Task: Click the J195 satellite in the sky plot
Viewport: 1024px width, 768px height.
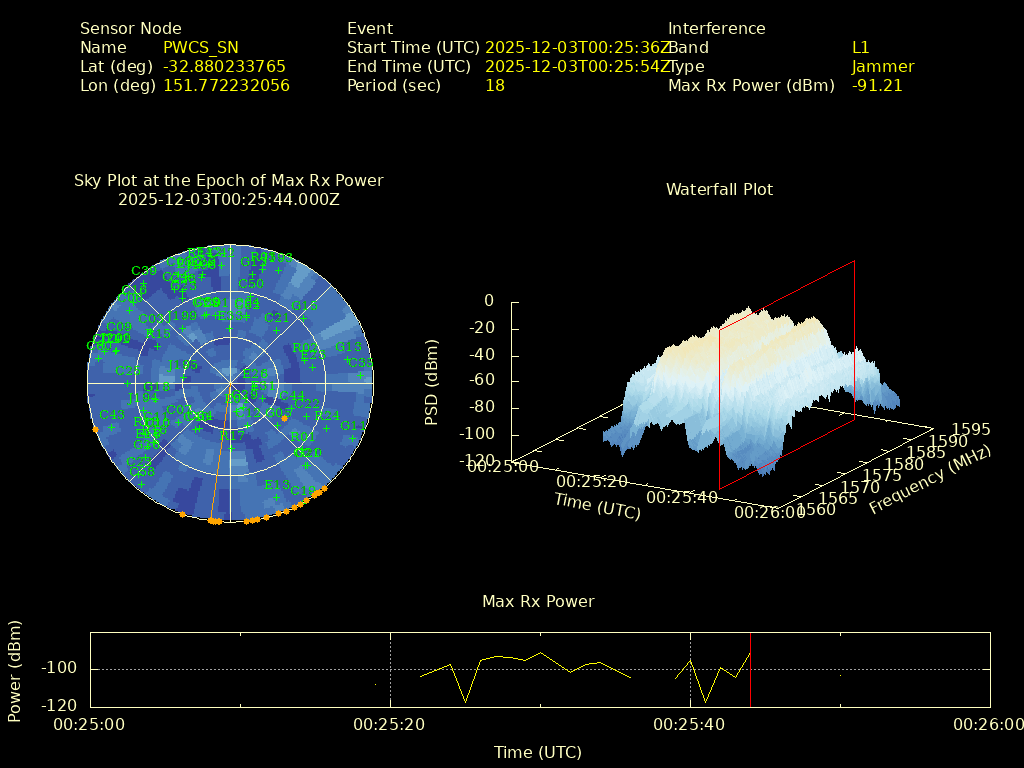Action: [183, 377]
